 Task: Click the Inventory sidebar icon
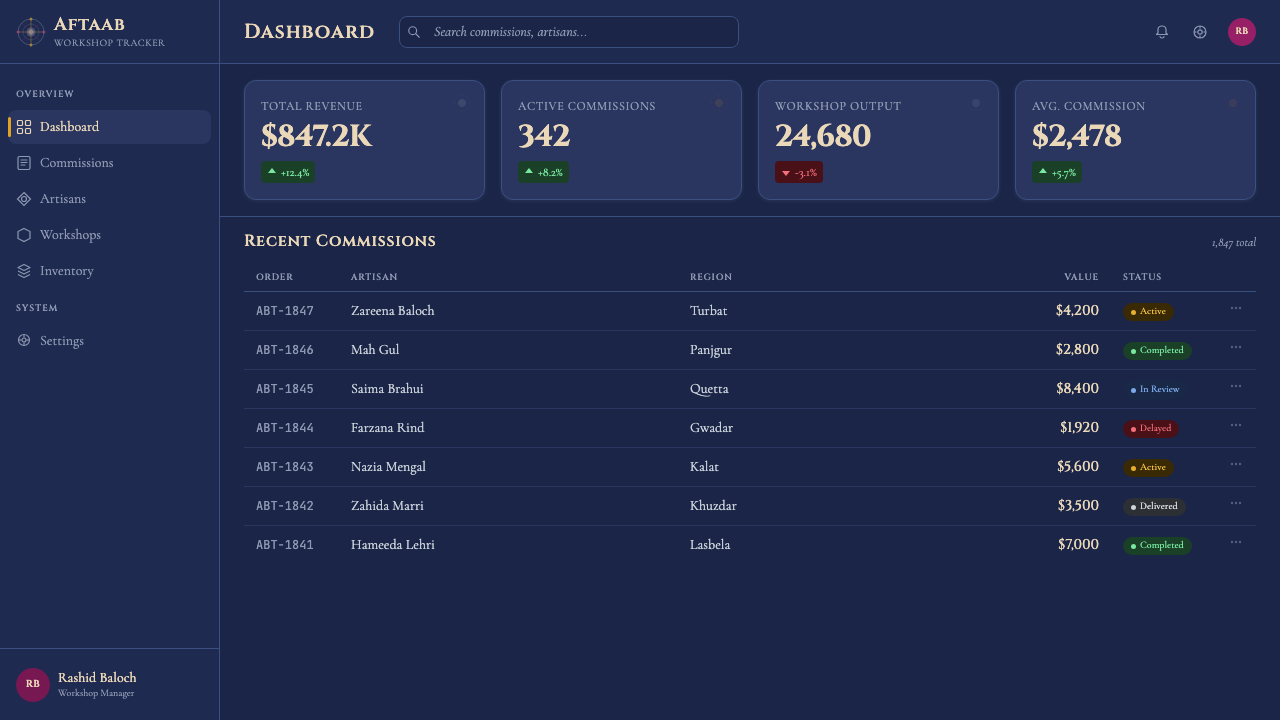(24, 271)
